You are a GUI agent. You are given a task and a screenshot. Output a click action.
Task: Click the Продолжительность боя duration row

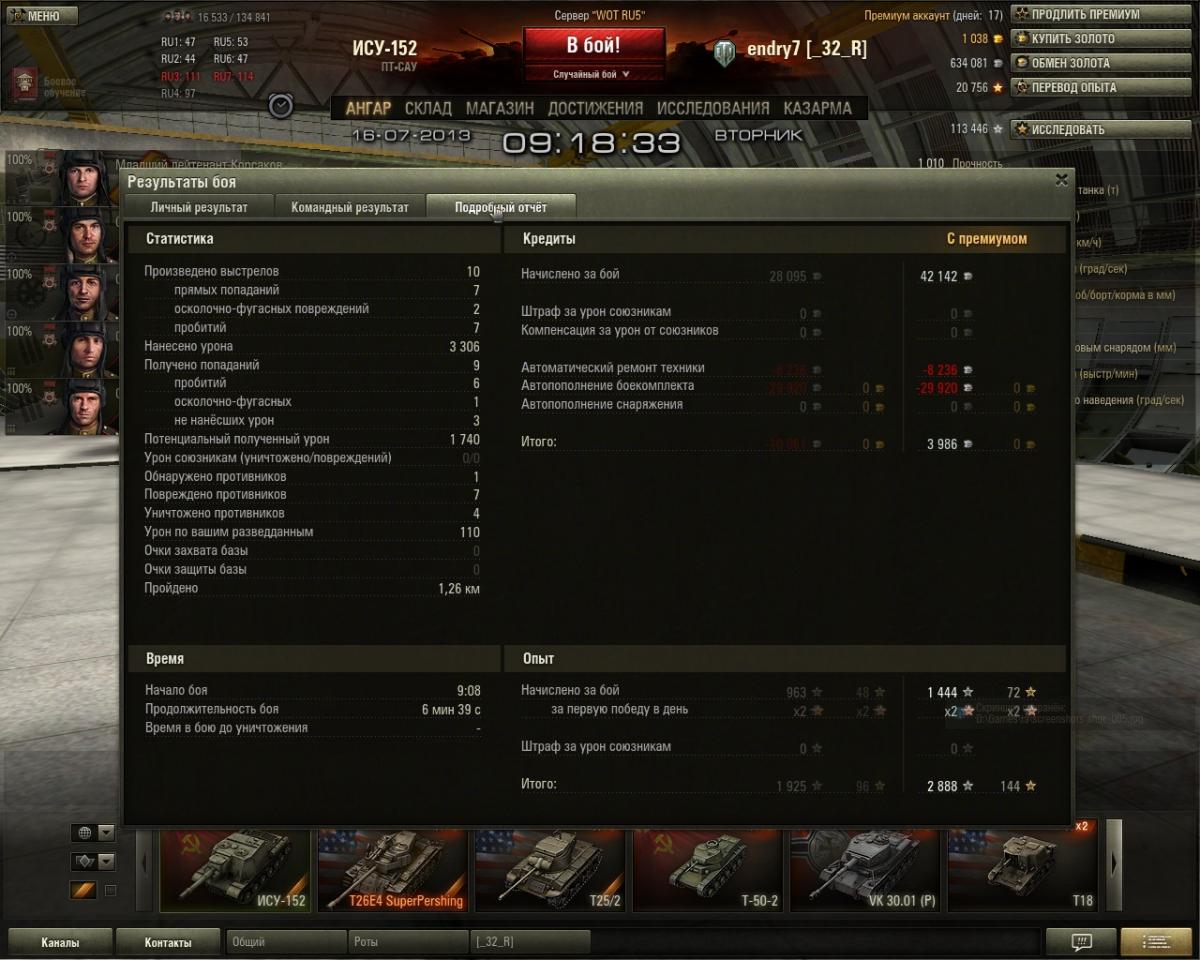(312, 709)
